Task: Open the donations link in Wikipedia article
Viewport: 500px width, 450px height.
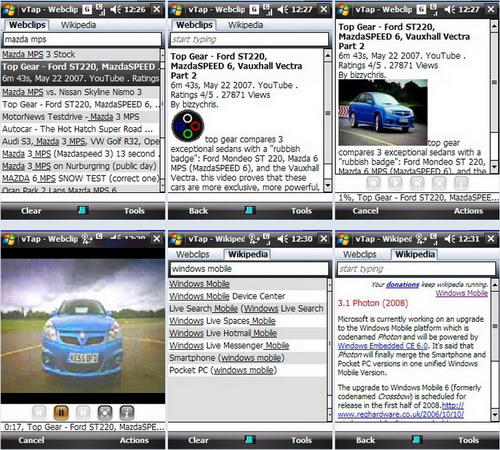Action: (x=403, y=284)
